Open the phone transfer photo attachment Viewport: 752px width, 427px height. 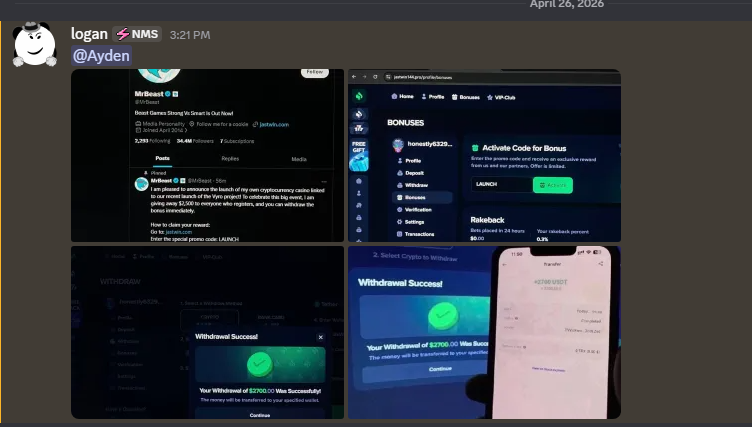coord(484,332)
